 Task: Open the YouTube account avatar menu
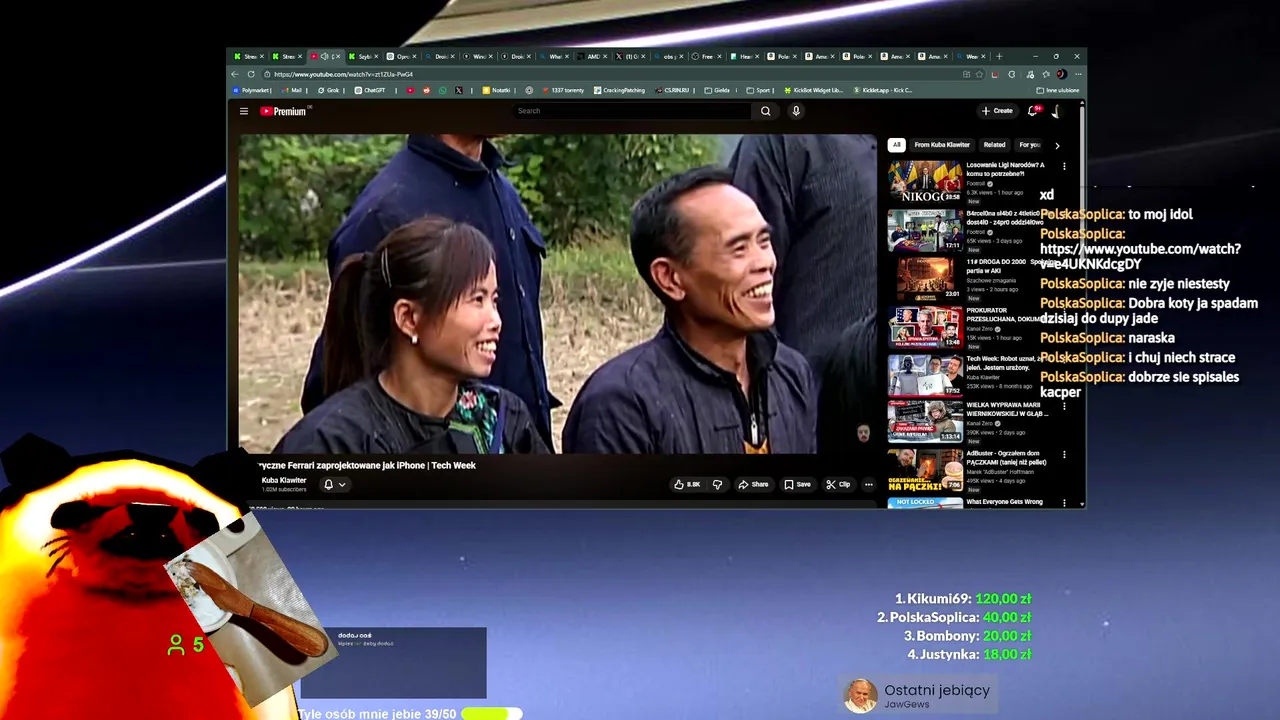(x=1056, y=111)
